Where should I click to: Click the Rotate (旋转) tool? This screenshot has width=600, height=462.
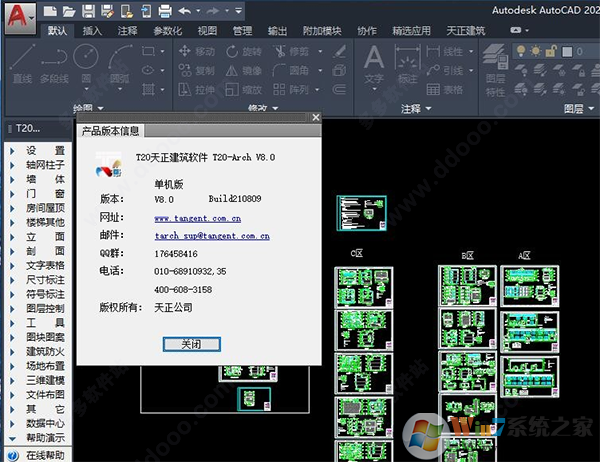(244, 51)
